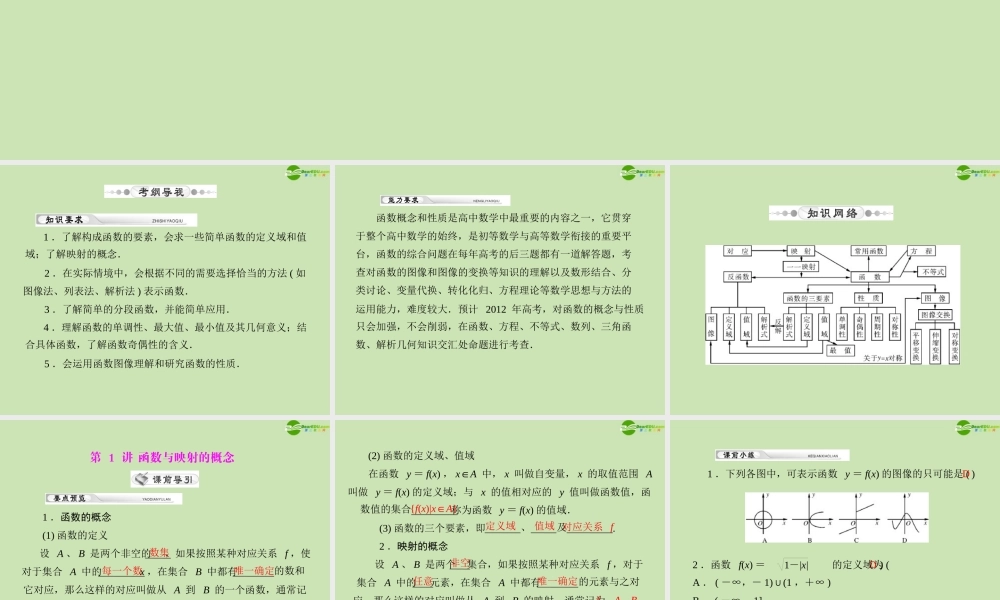1000x600 pixels.
Task: Click the 一一映射 box in the diagram
Action: pyautogui.click(x=800, y=267)
